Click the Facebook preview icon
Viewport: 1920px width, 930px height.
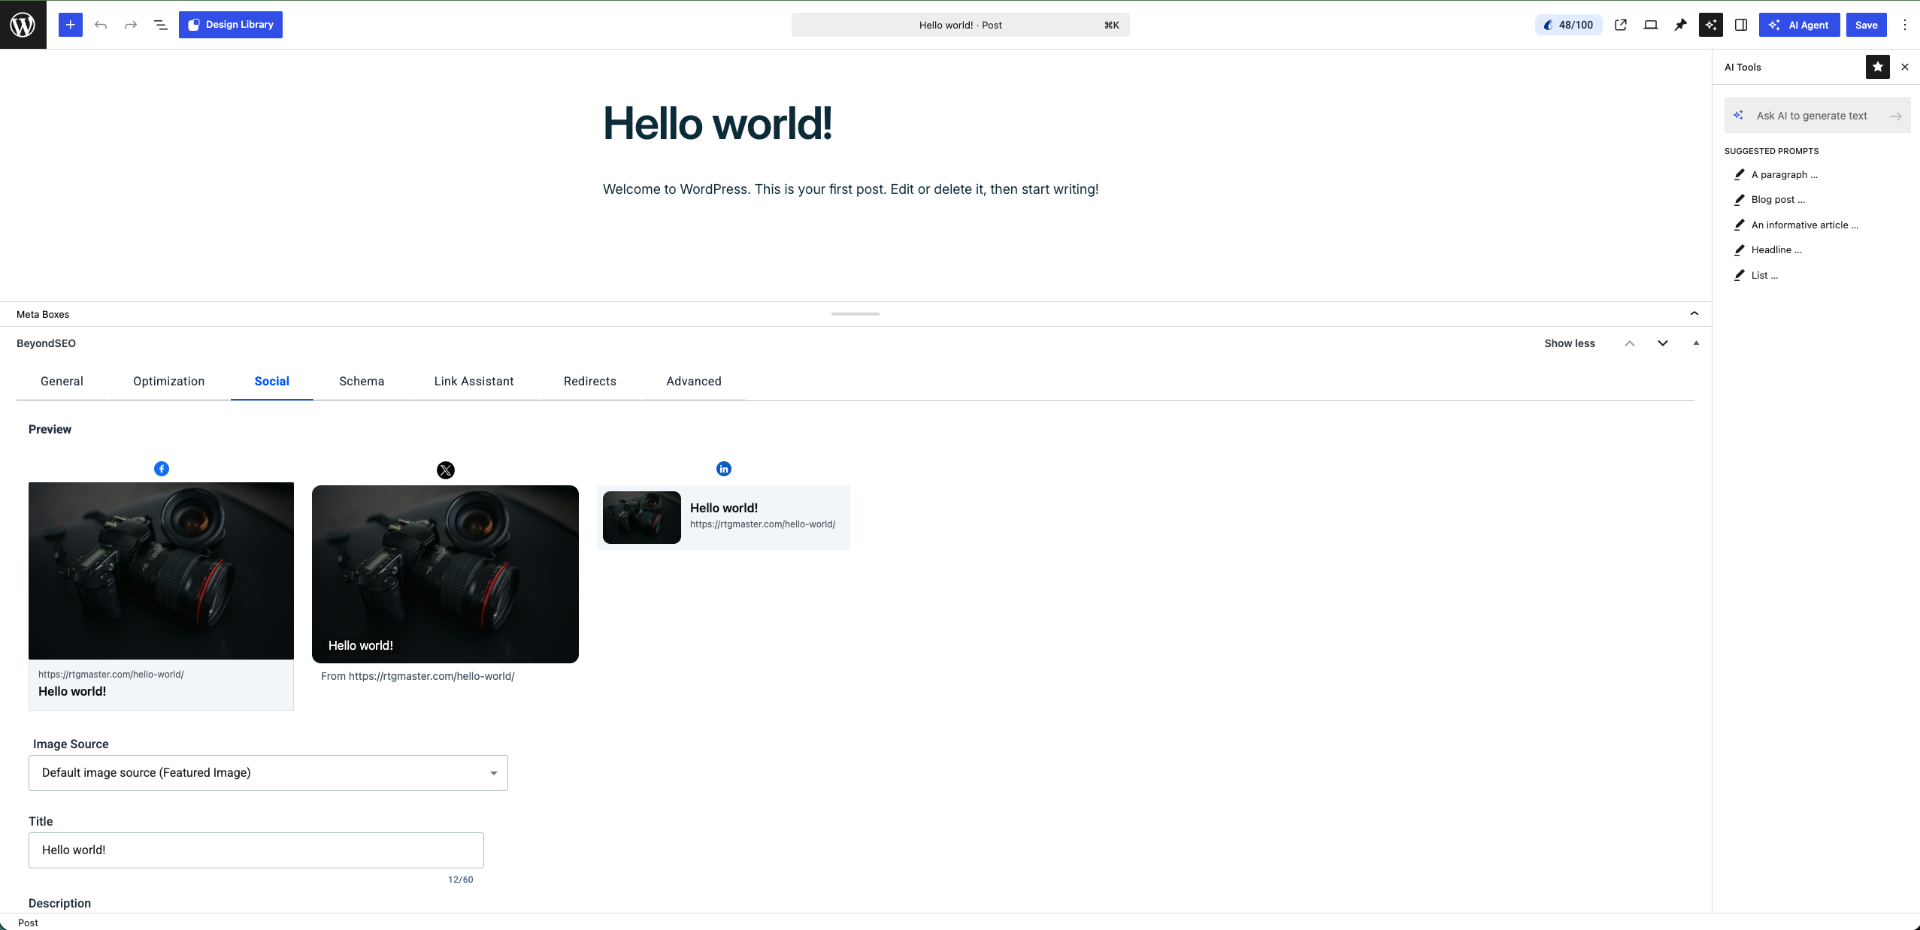tap(161, 468)
